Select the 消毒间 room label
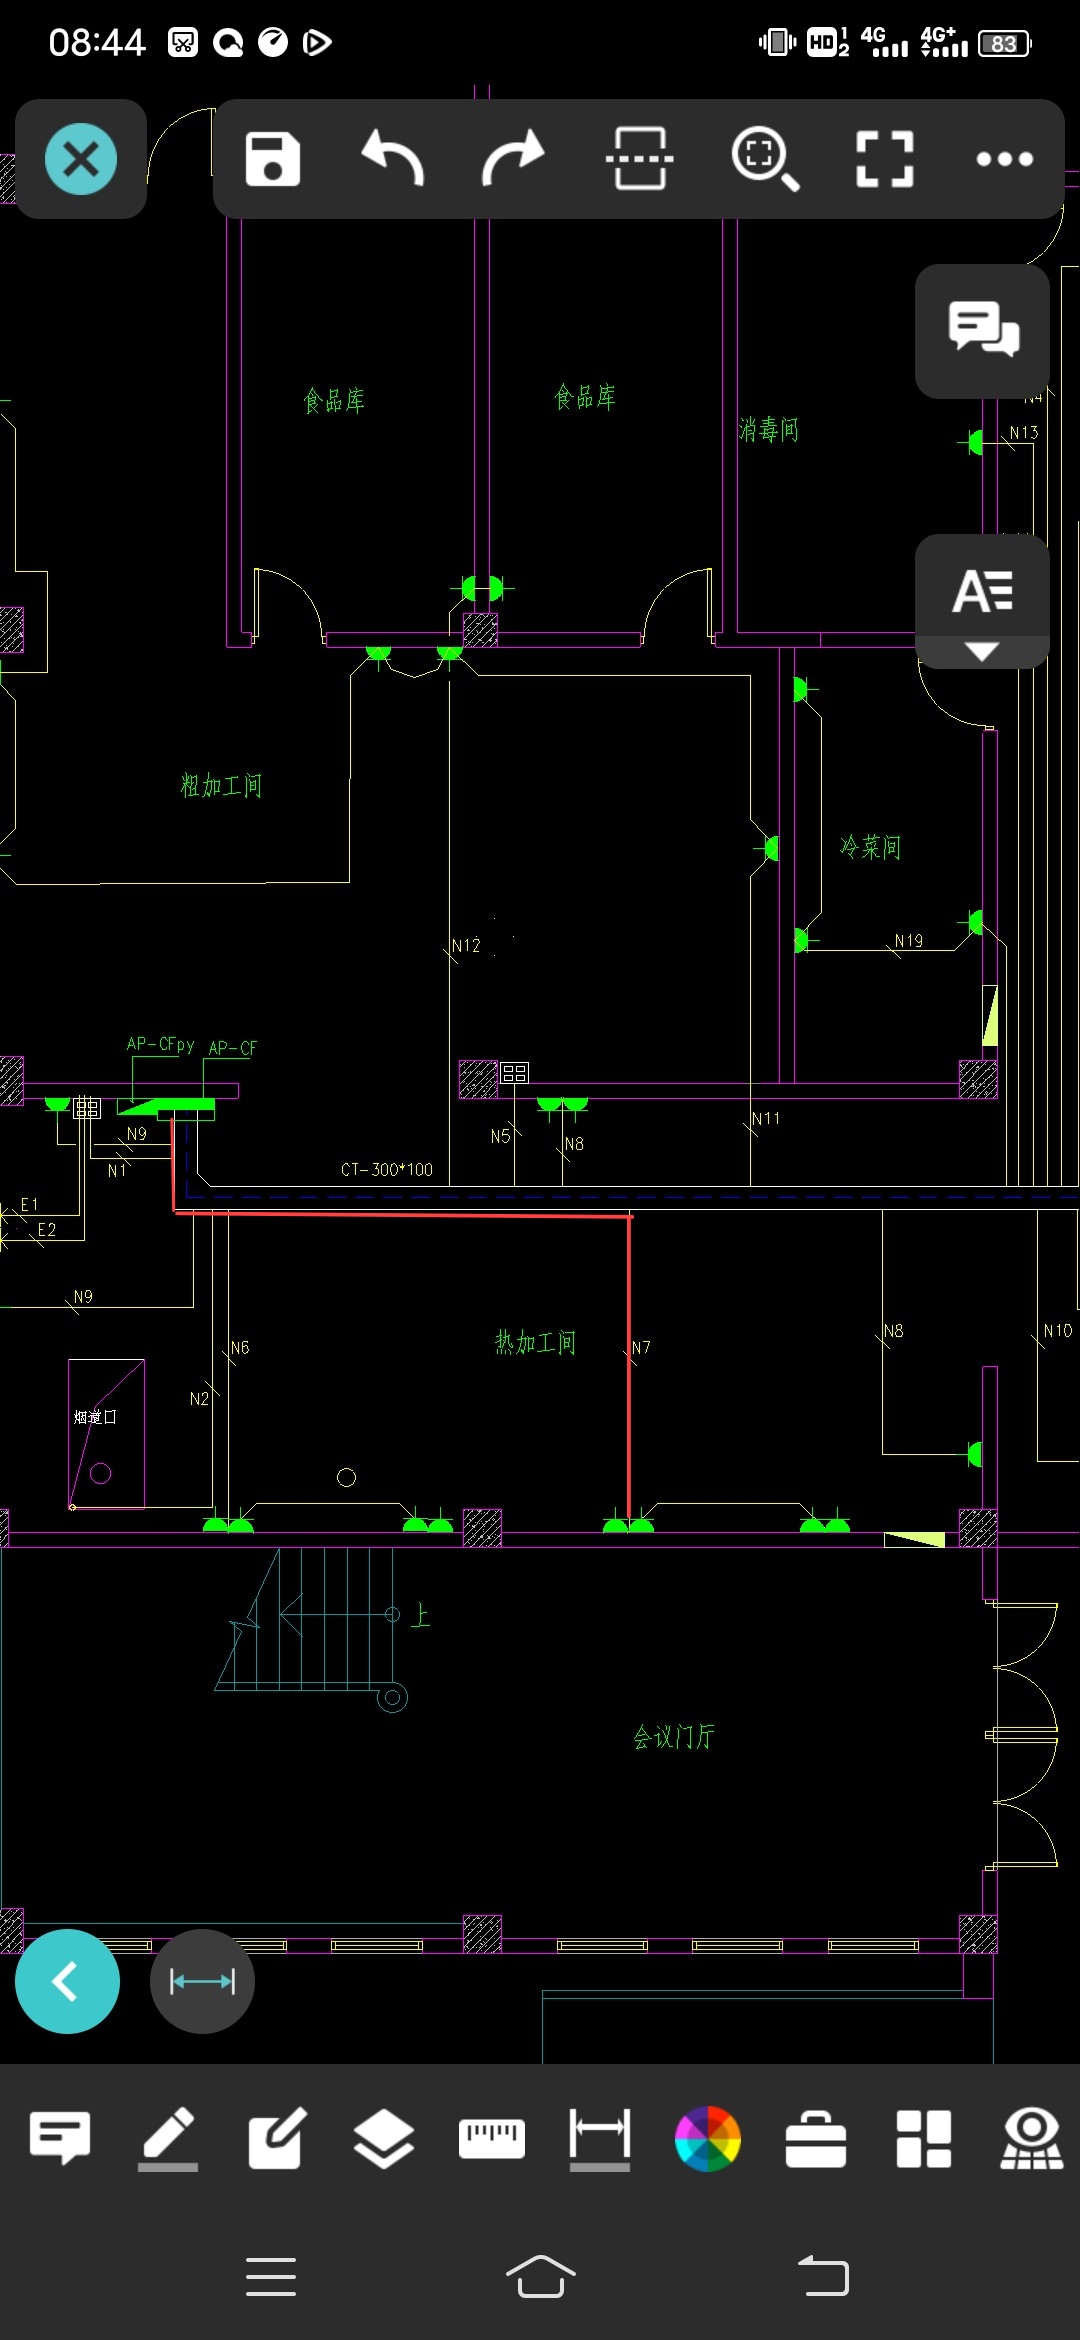 tap(769, 430)
